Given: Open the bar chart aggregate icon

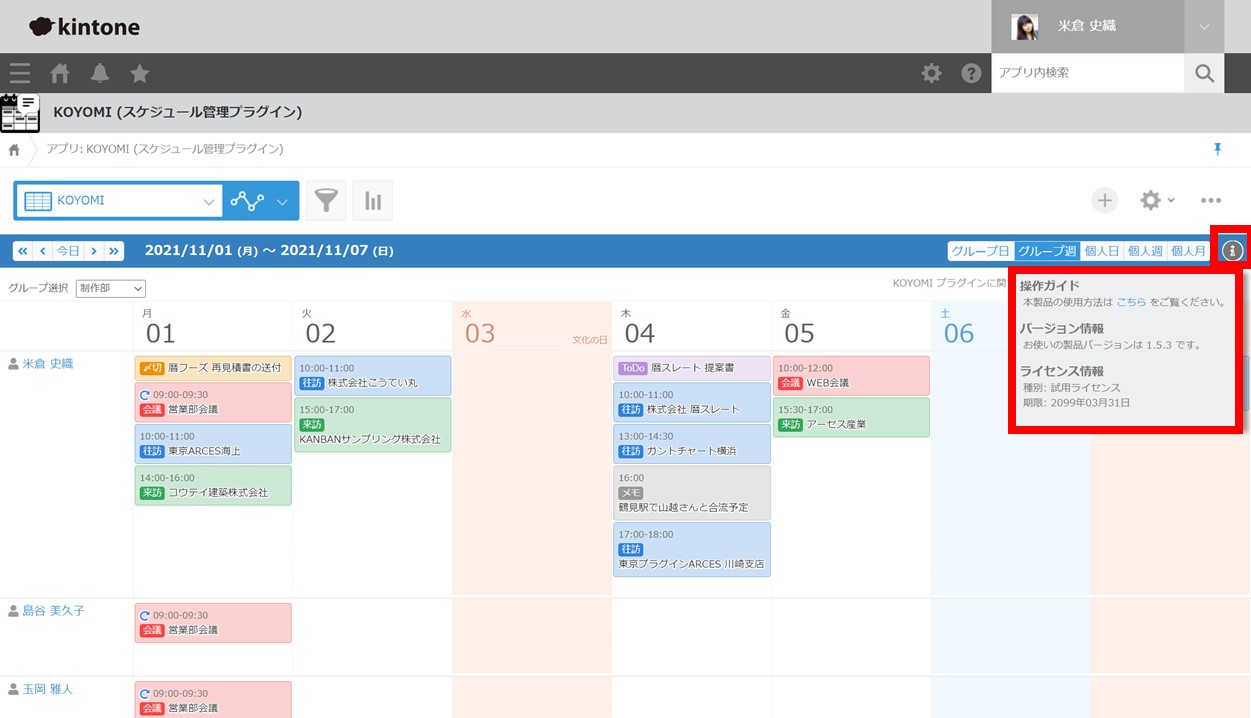Looking at the screenshot, I should [x=373, y=201].
